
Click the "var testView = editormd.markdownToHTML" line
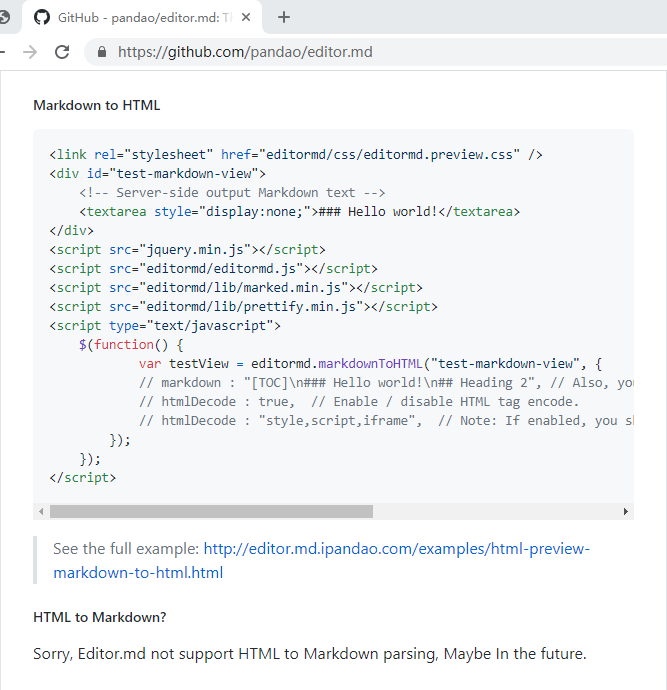370,363
